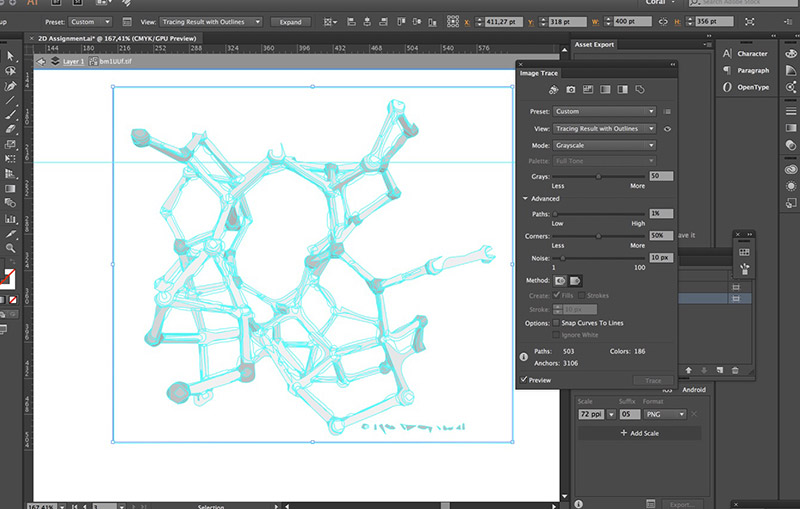This screenshot has width=800, height=509.
Task: Select the Pen tool
Action: (x=10, y=86)
